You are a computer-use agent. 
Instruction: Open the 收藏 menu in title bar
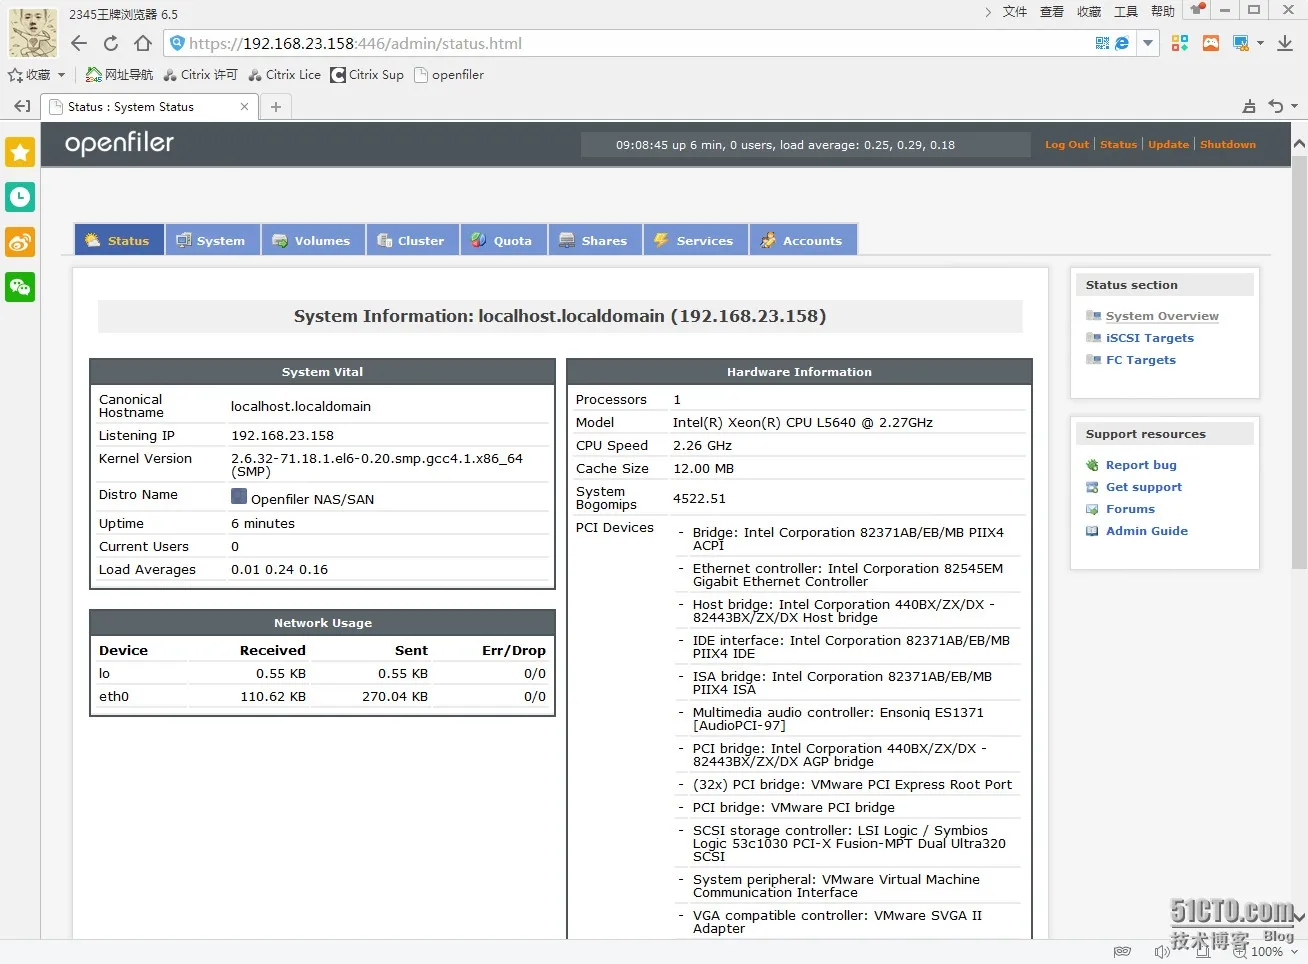point(1089,12)
